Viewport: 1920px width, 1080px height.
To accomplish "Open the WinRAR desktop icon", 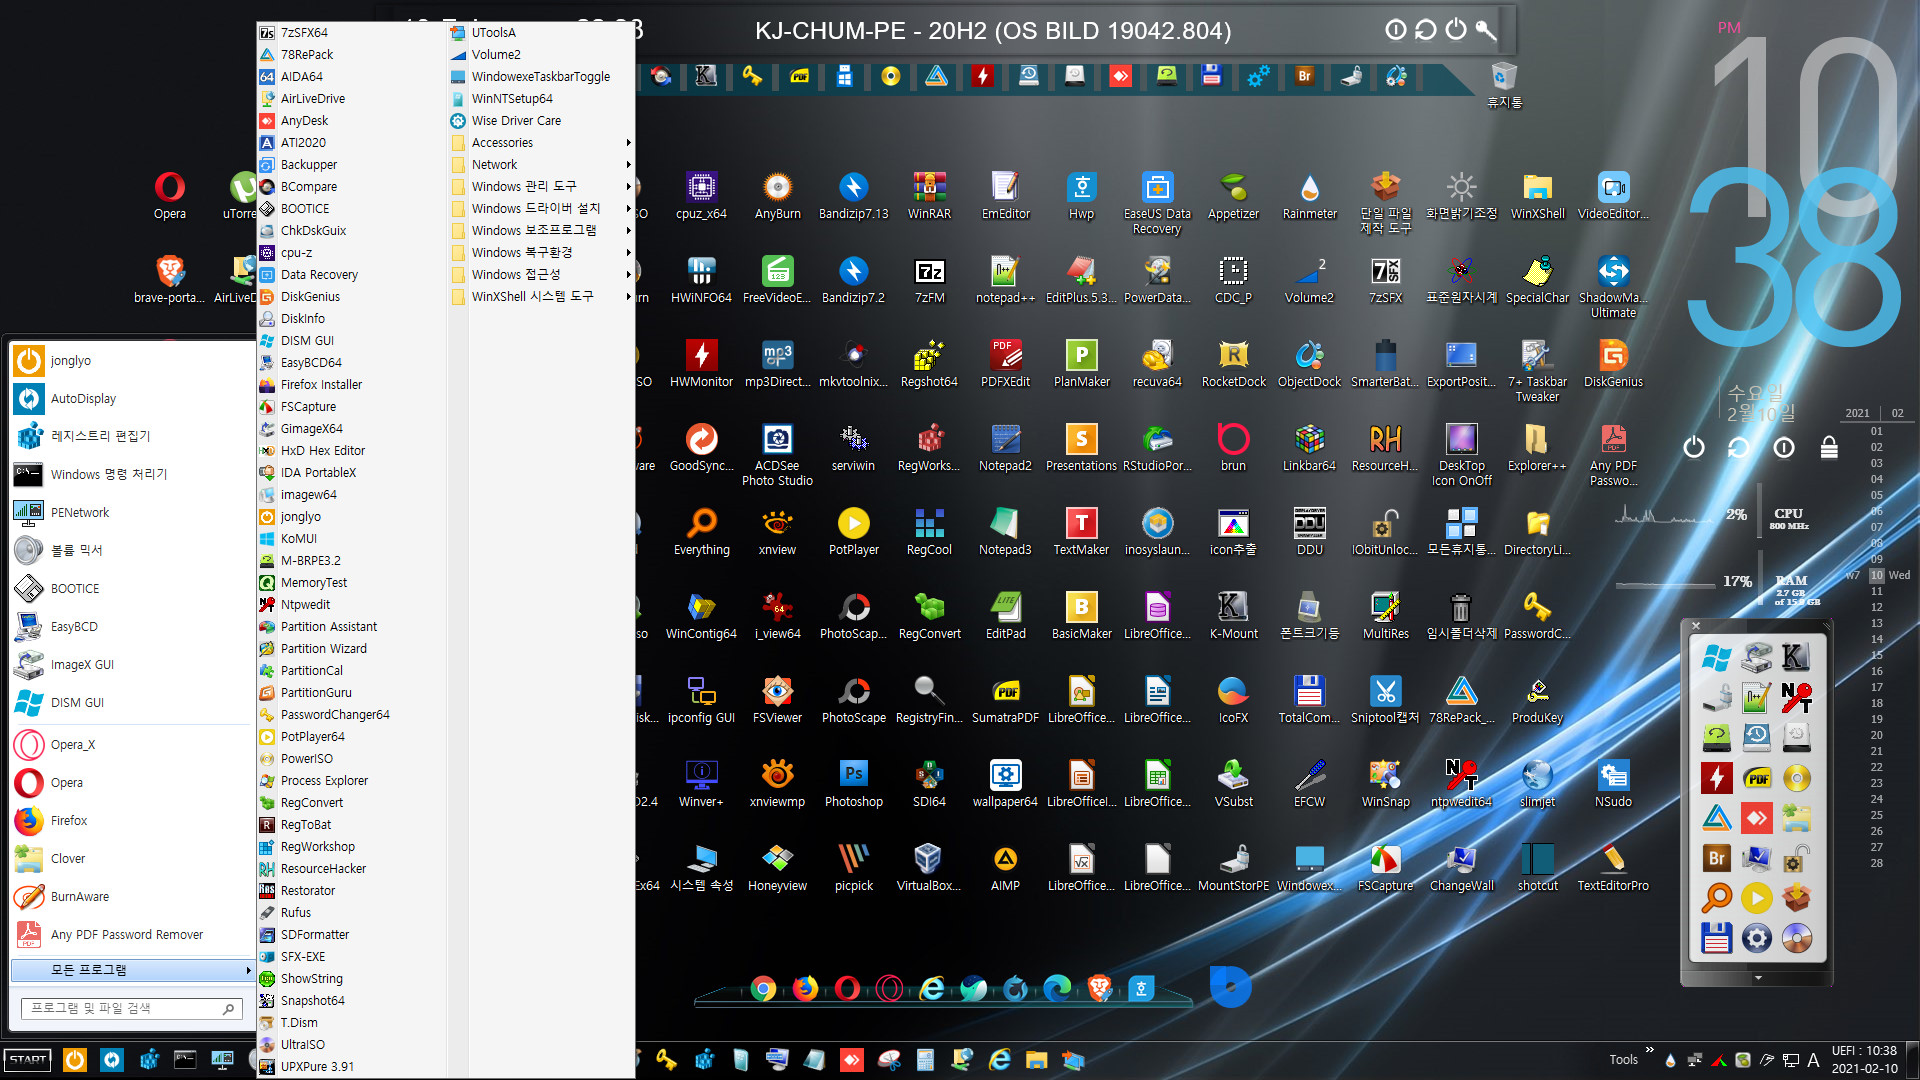I will [x=929, y=195].
